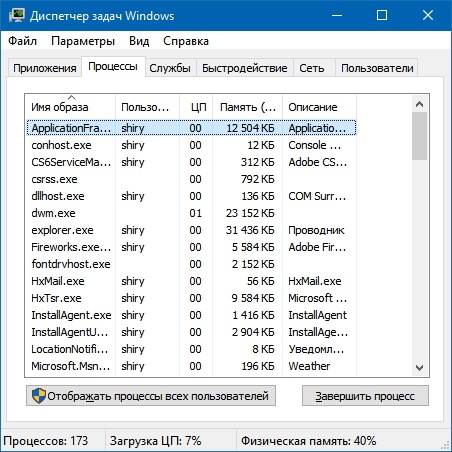Select the explorer.exe process row
Viewport: 452px width, 452px height.
[192, 230]
